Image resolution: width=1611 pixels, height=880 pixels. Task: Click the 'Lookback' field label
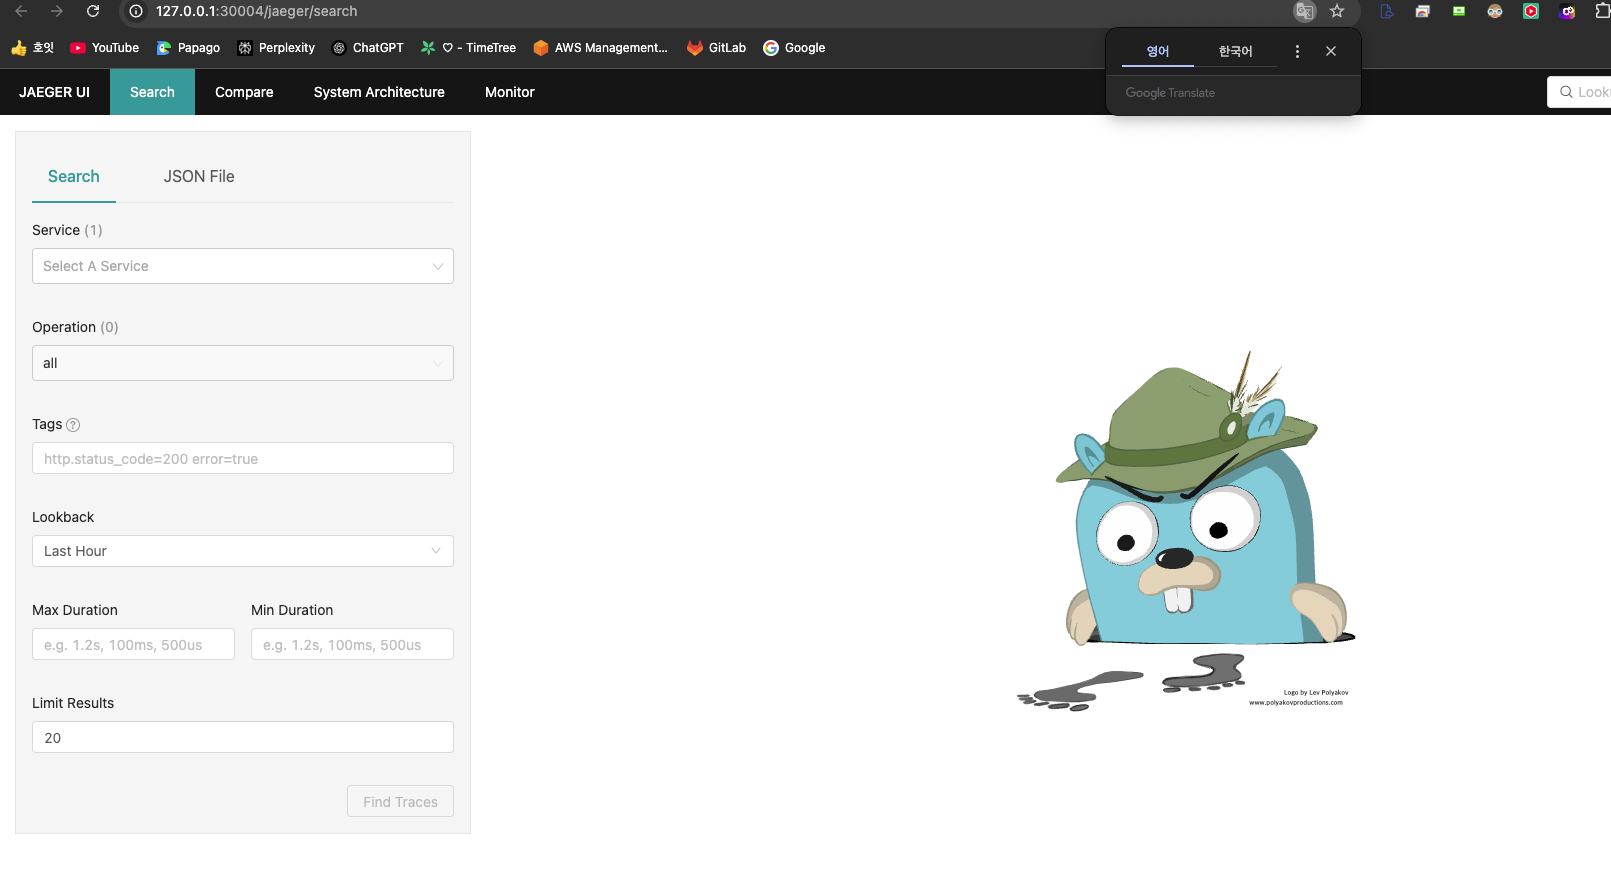(x=63, y=517)
